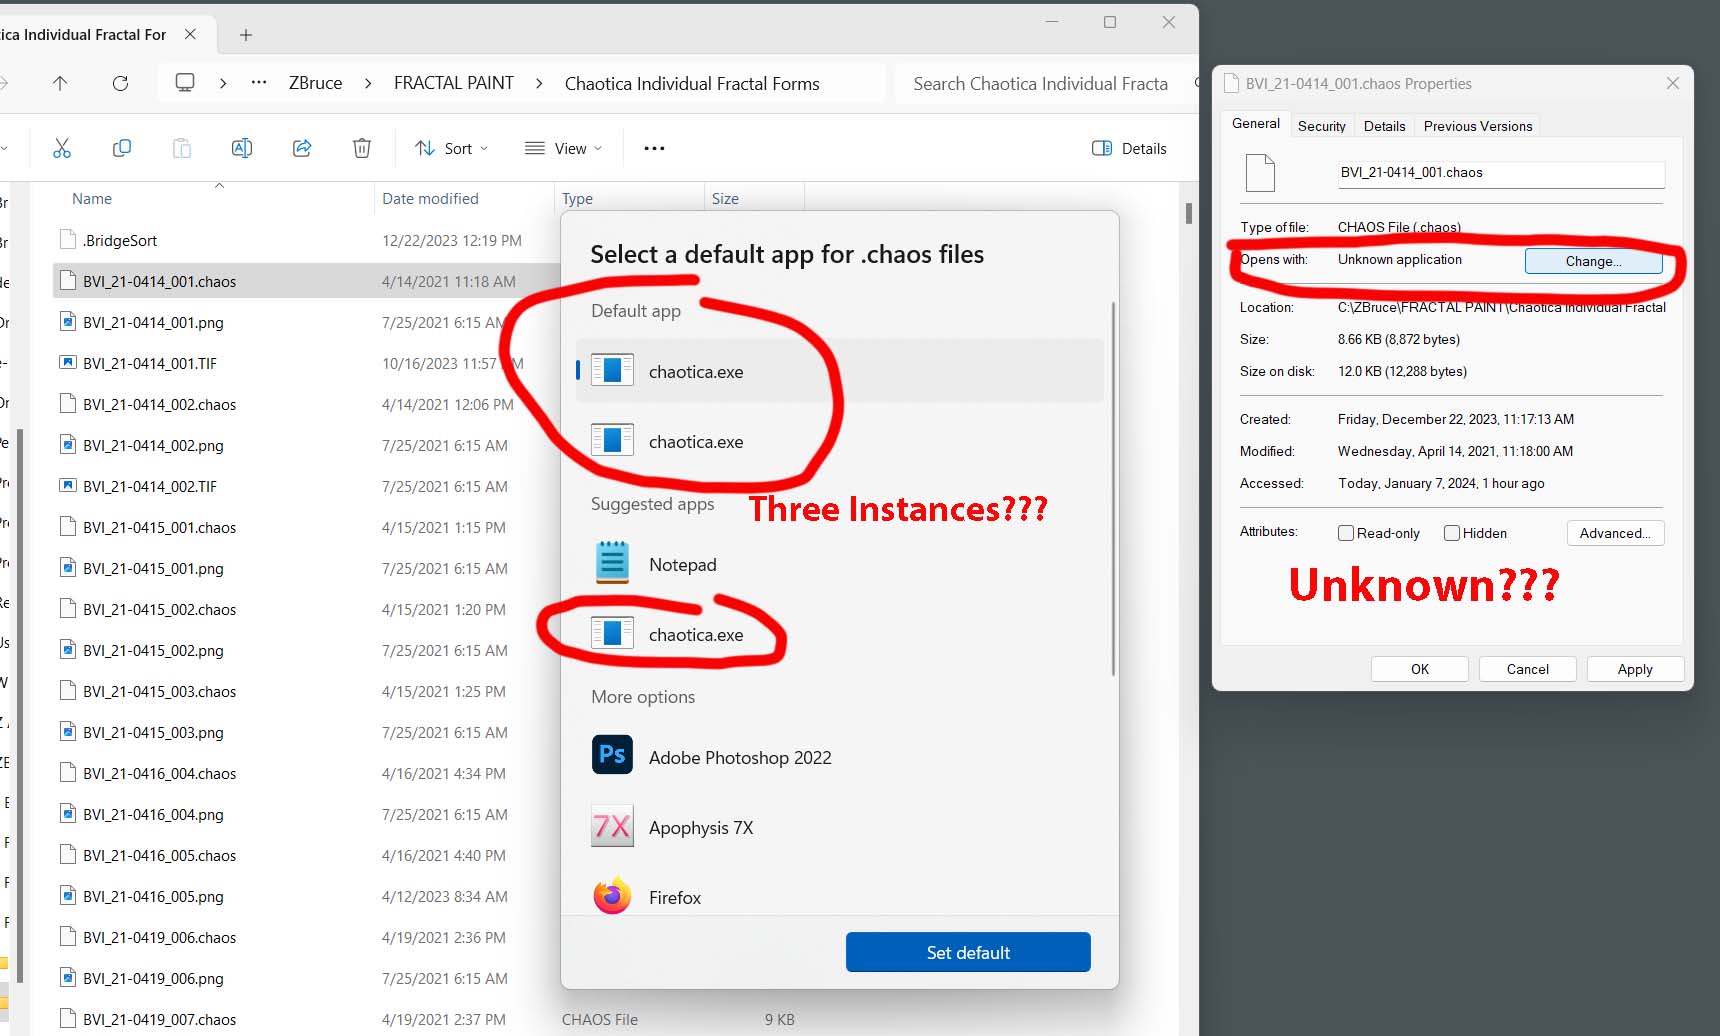This screenshot has width=1720, height=1036.
Task: Click the Change... button for Opens with
Action: point(1594,261)
